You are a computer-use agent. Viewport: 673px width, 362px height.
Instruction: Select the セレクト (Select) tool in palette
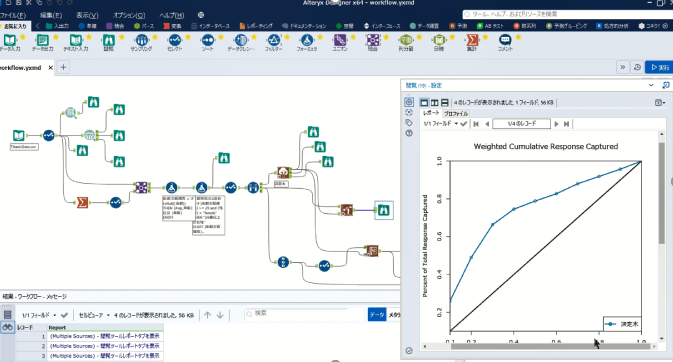coord(175,43)
